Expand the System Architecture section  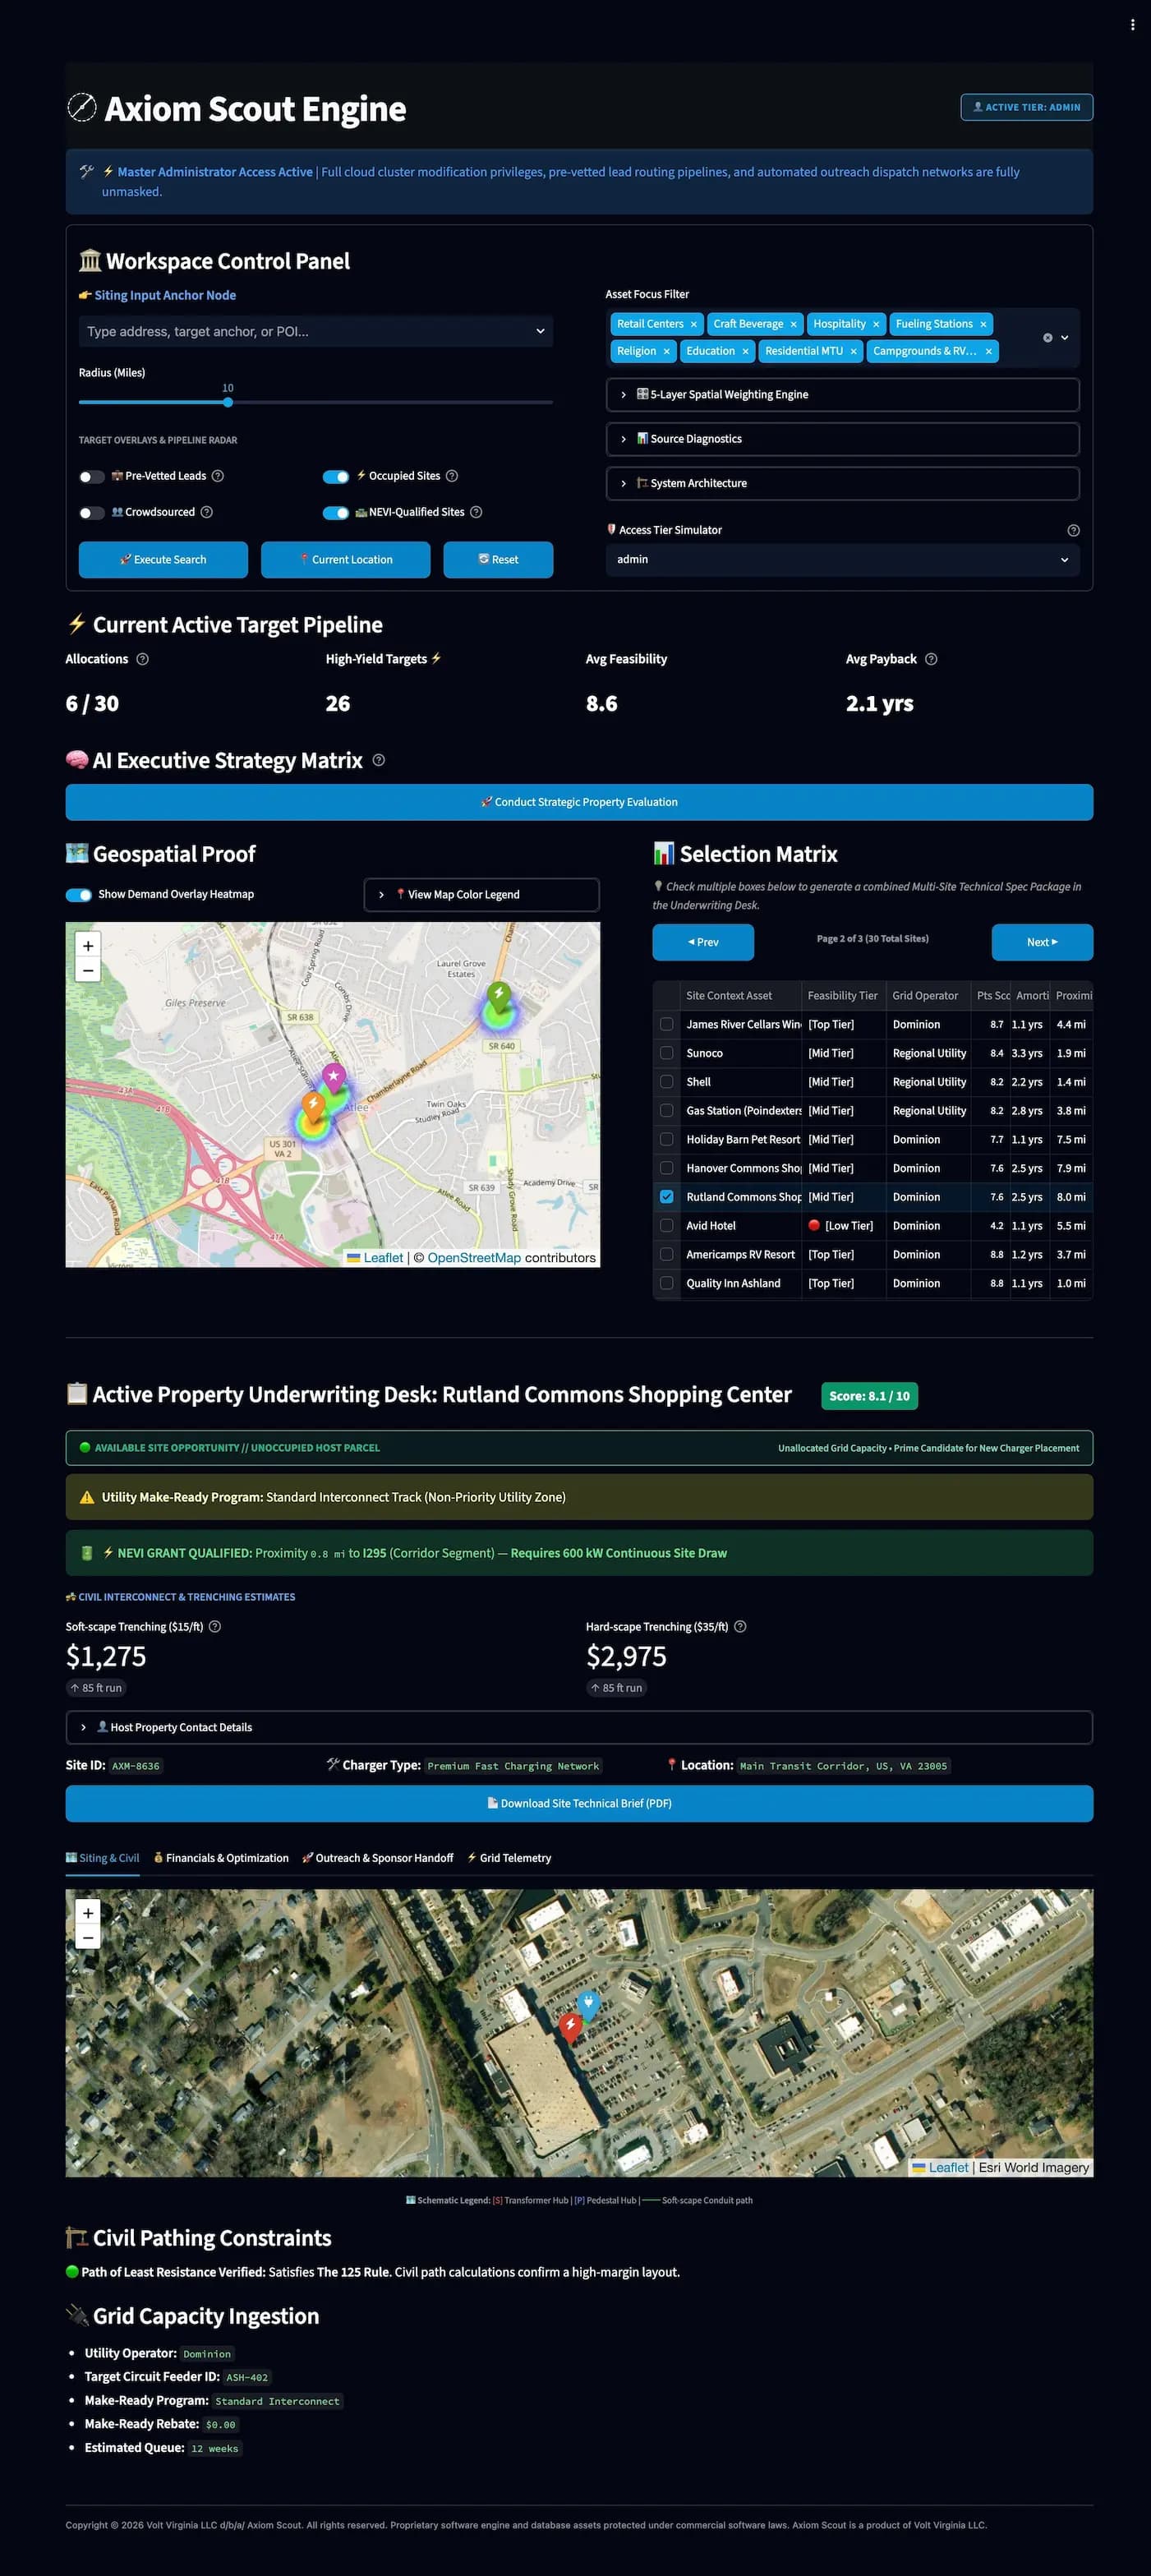tap(842, 483)
